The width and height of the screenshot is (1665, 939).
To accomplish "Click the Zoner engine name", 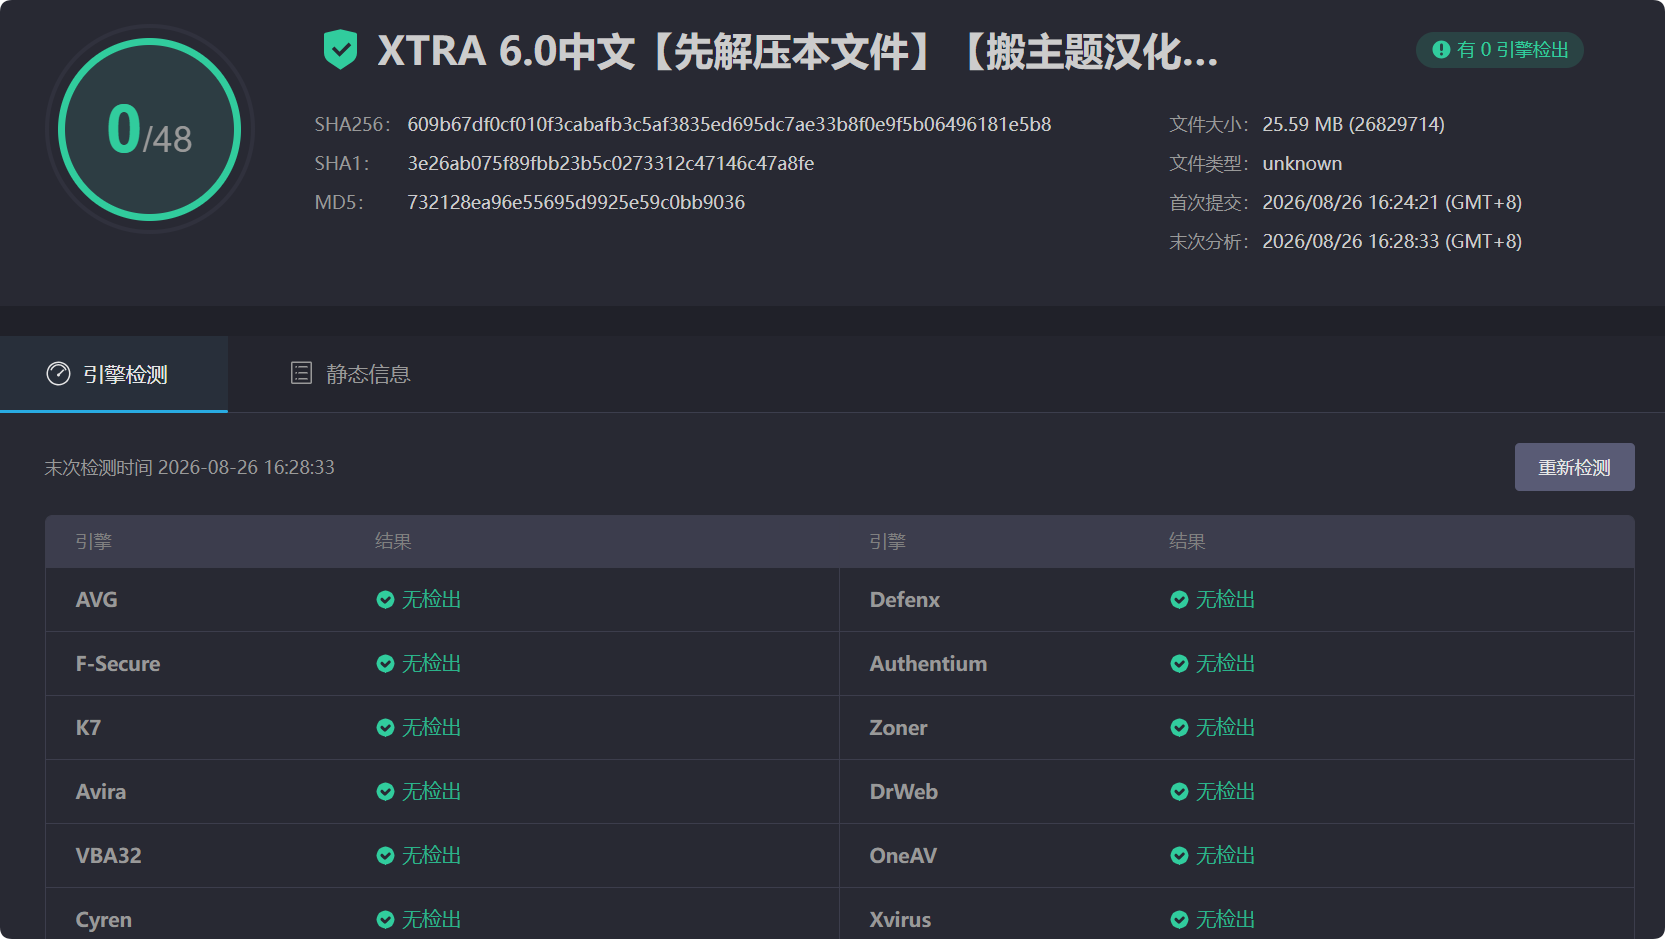I will tap(898, 728).
